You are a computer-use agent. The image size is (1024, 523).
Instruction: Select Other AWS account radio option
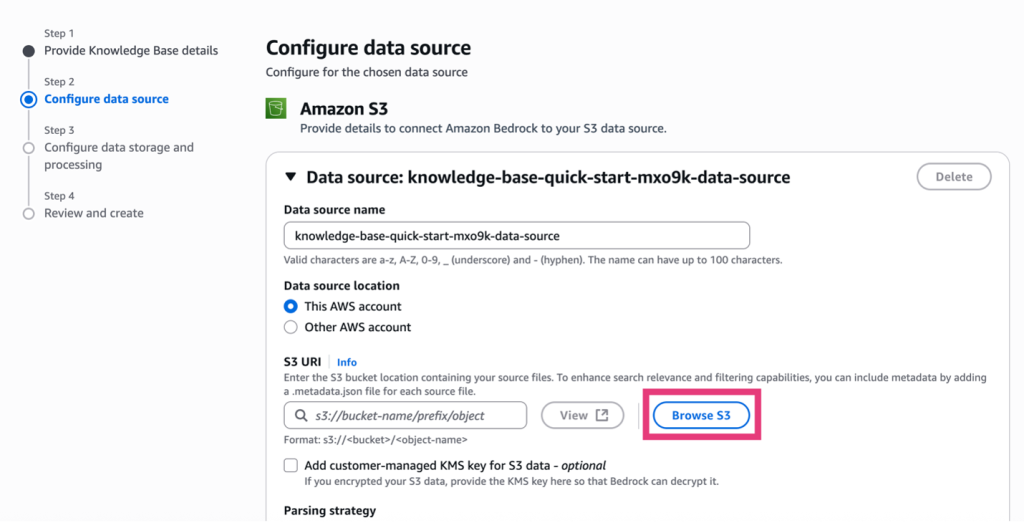tap(291, 327)
